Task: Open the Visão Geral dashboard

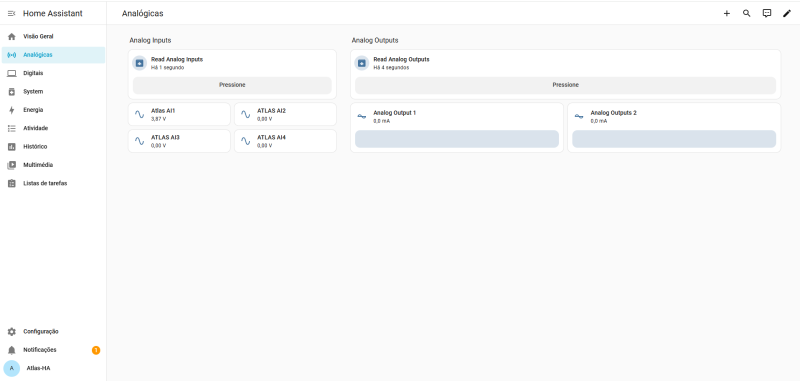Action: (x=54, y=37)
